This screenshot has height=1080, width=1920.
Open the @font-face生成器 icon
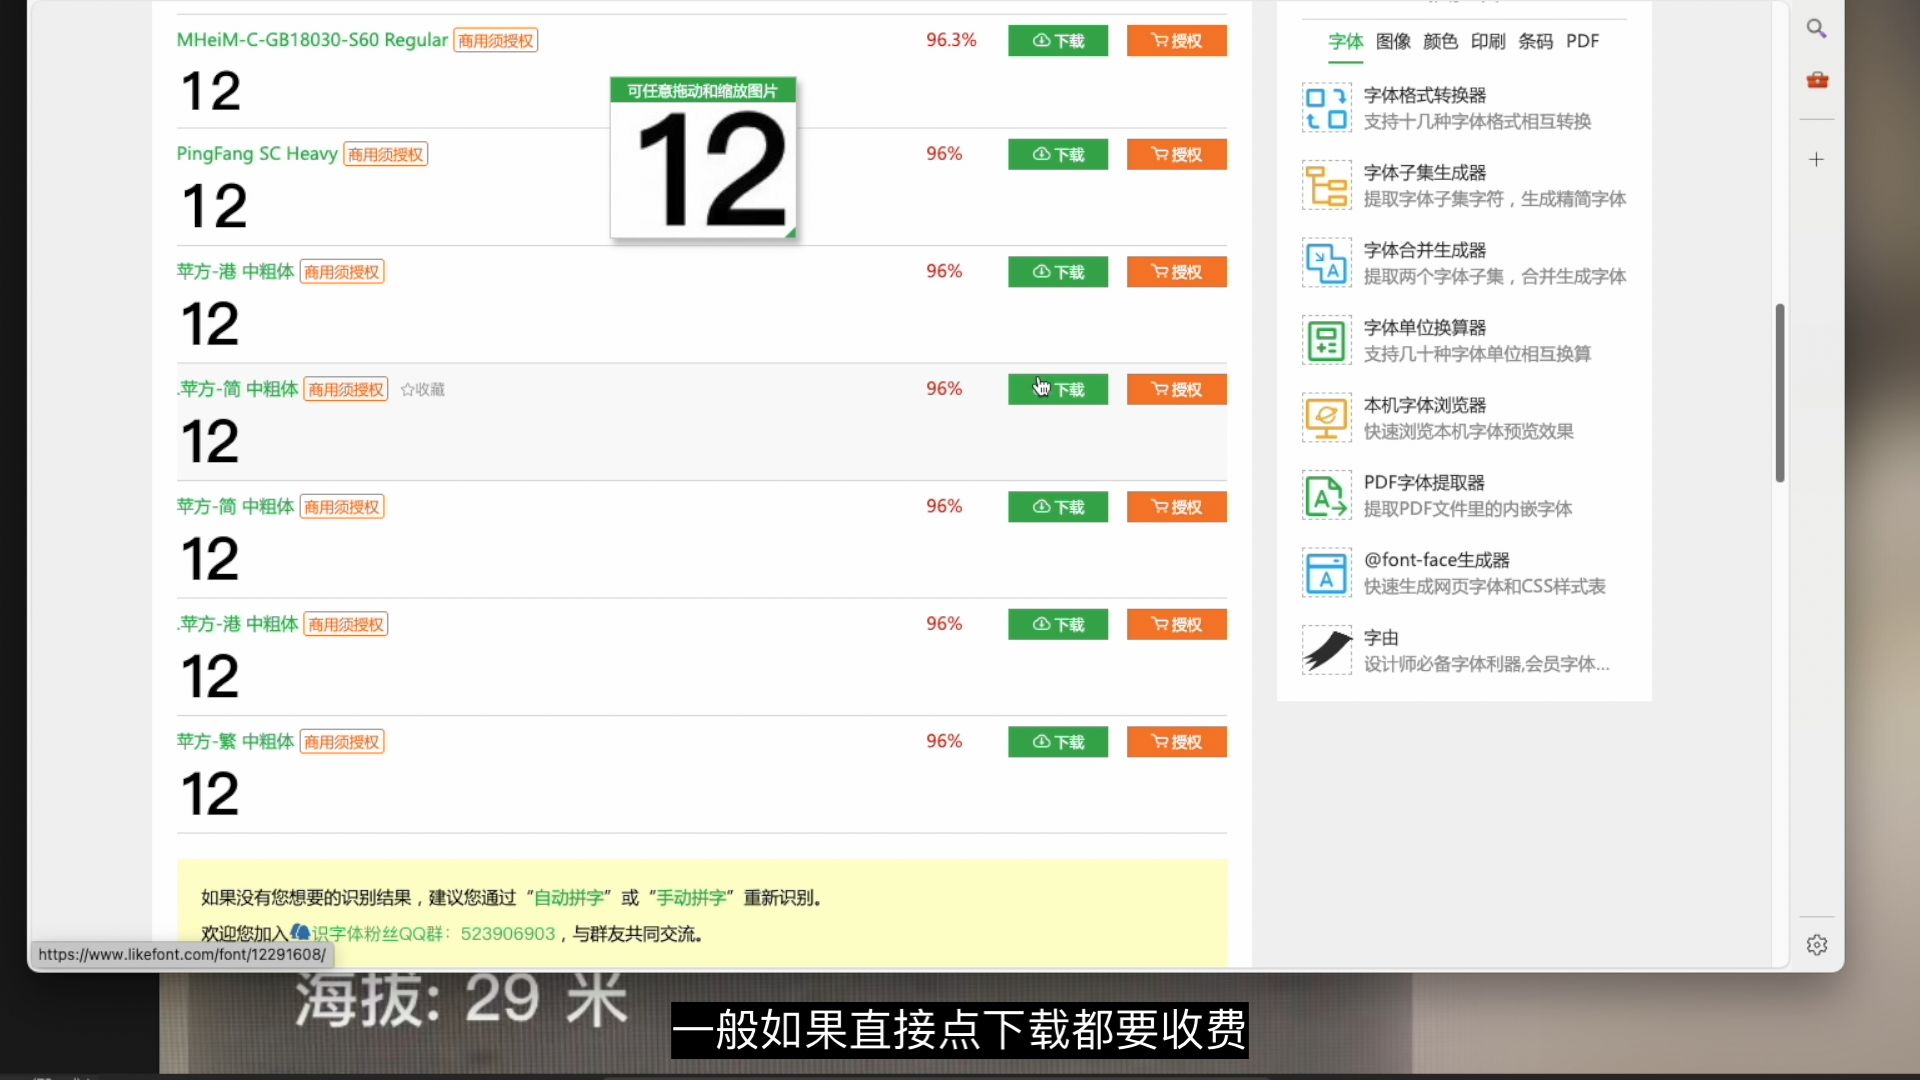click(1326, 573)
